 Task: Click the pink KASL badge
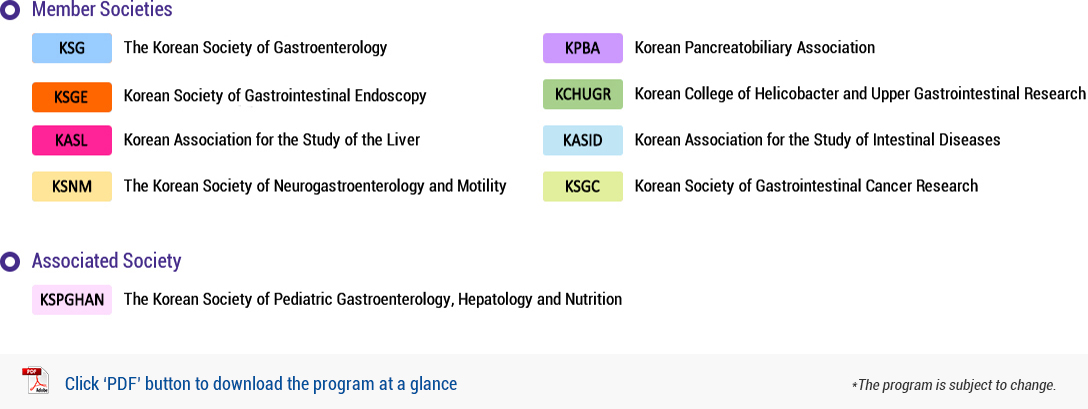tap(72, 140)
